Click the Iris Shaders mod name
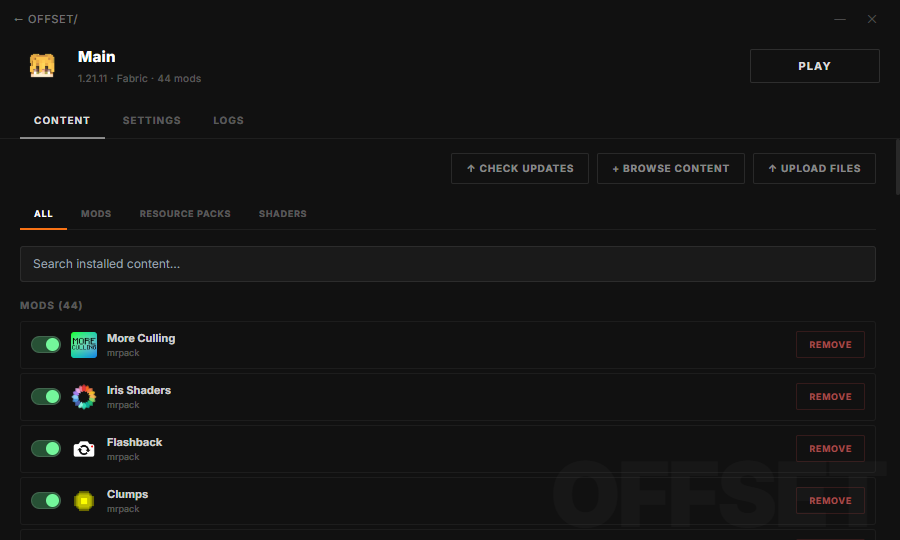This screenshot has width=900, height=540. click(139, 390)
